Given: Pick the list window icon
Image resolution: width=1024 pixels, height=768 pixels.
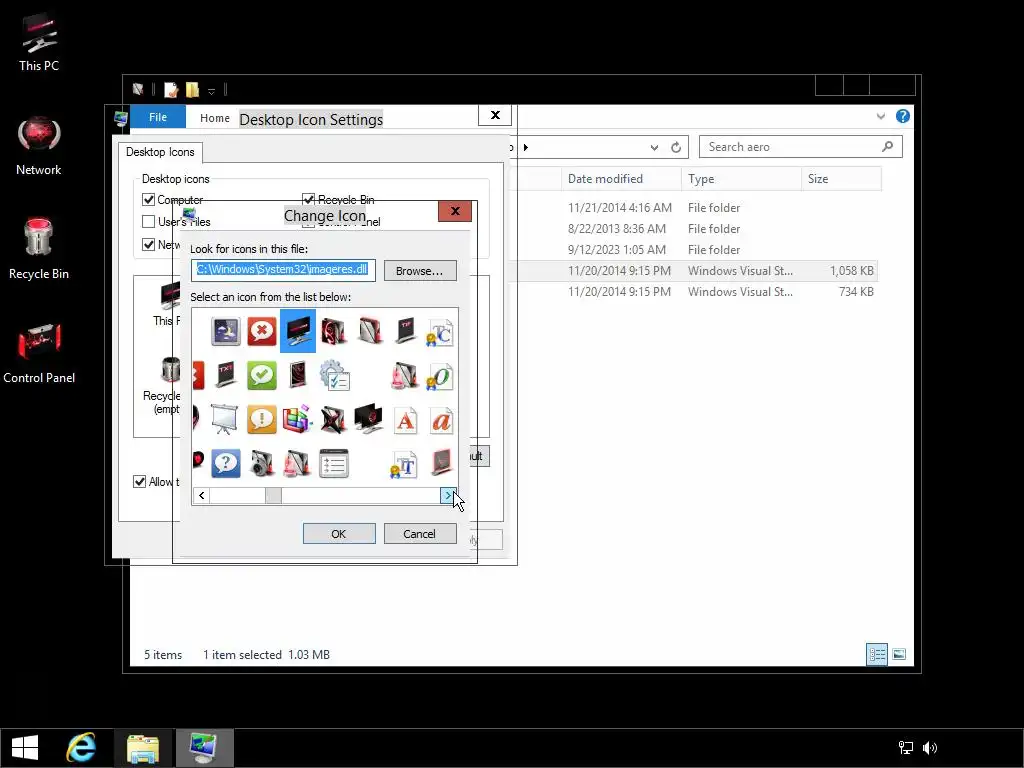Looking at the screenshot, I should click(334, 463).
